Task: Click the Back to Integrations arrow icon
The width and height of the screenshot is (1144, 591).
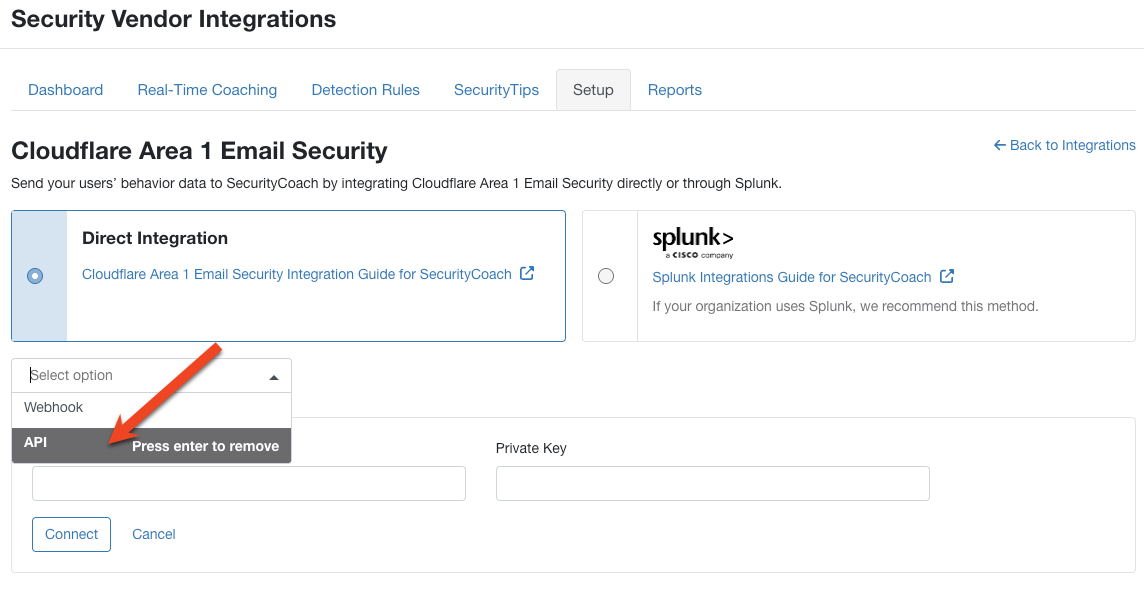Action: click(x=999, y=145)
